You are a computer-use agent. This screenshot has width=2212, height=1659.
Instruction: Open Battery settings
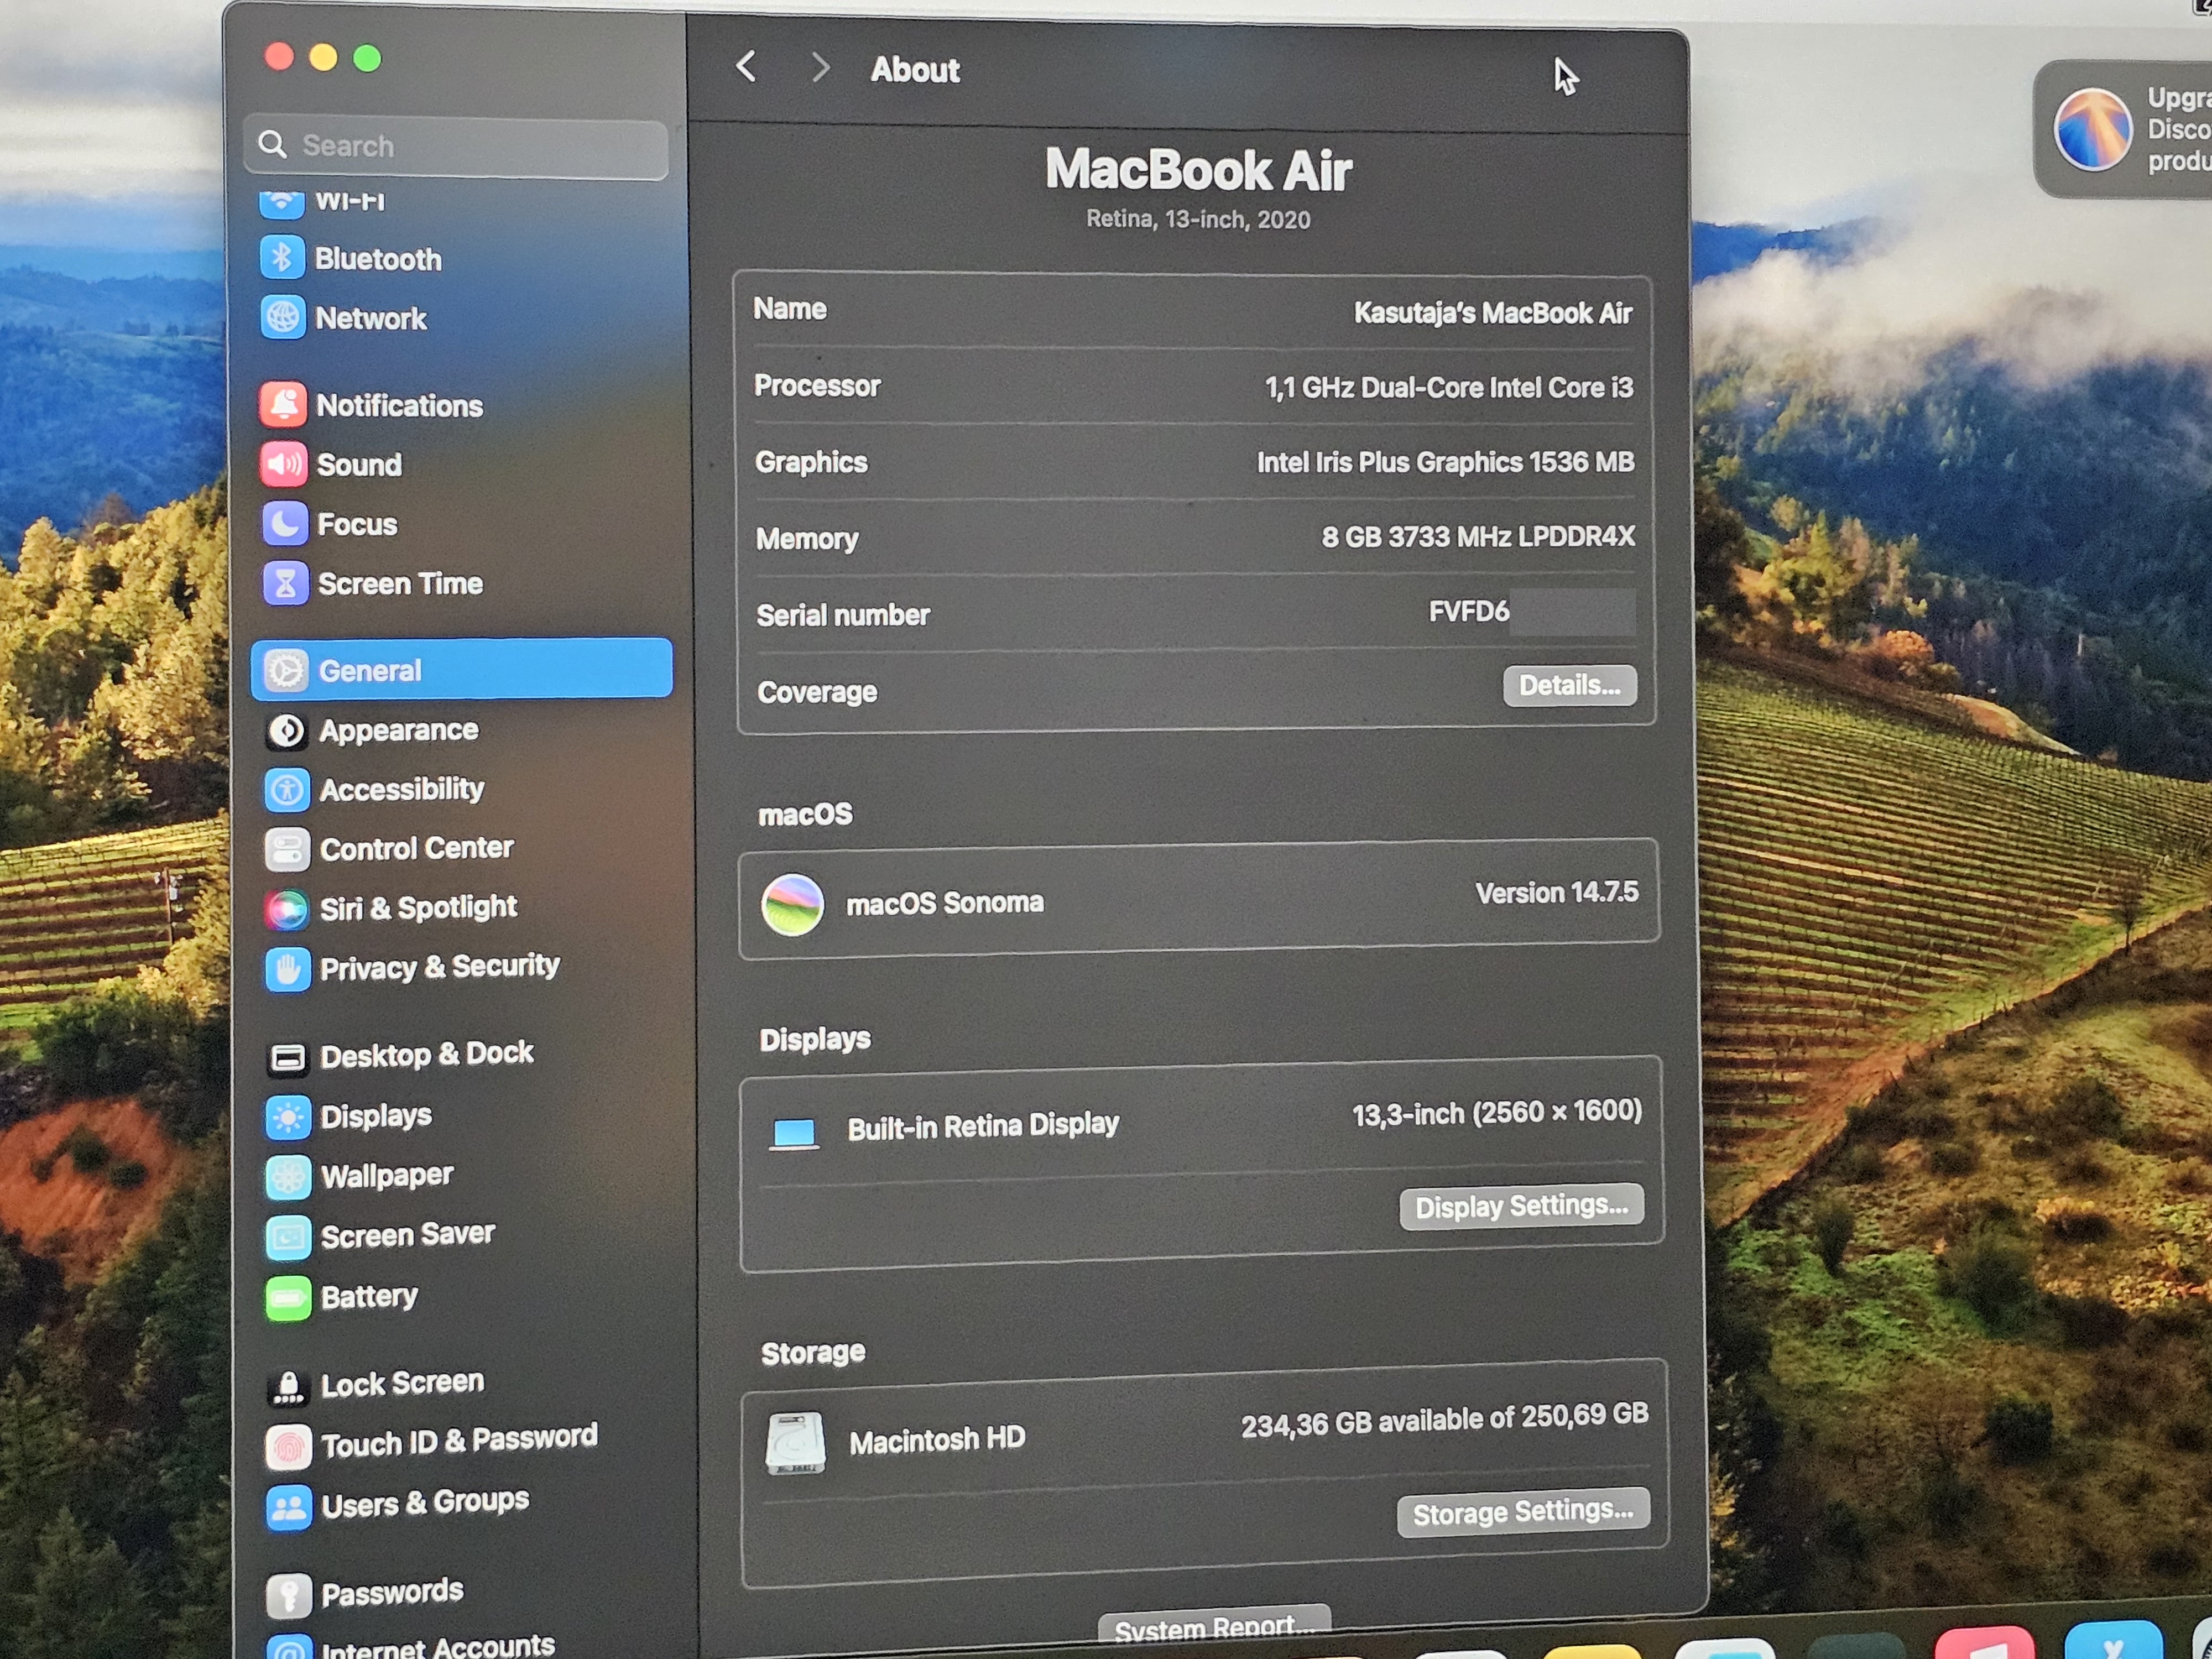point(342,1297)
